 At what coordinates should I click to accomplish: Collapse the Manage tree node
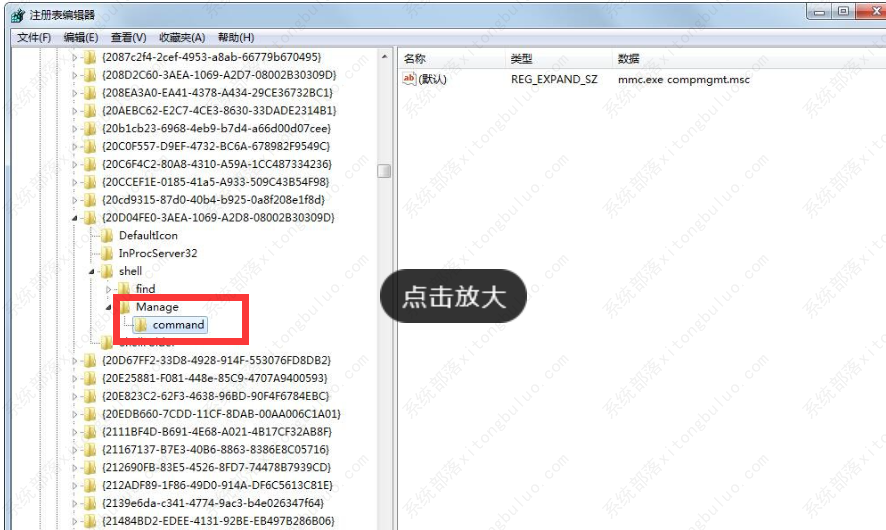(109, 307)
